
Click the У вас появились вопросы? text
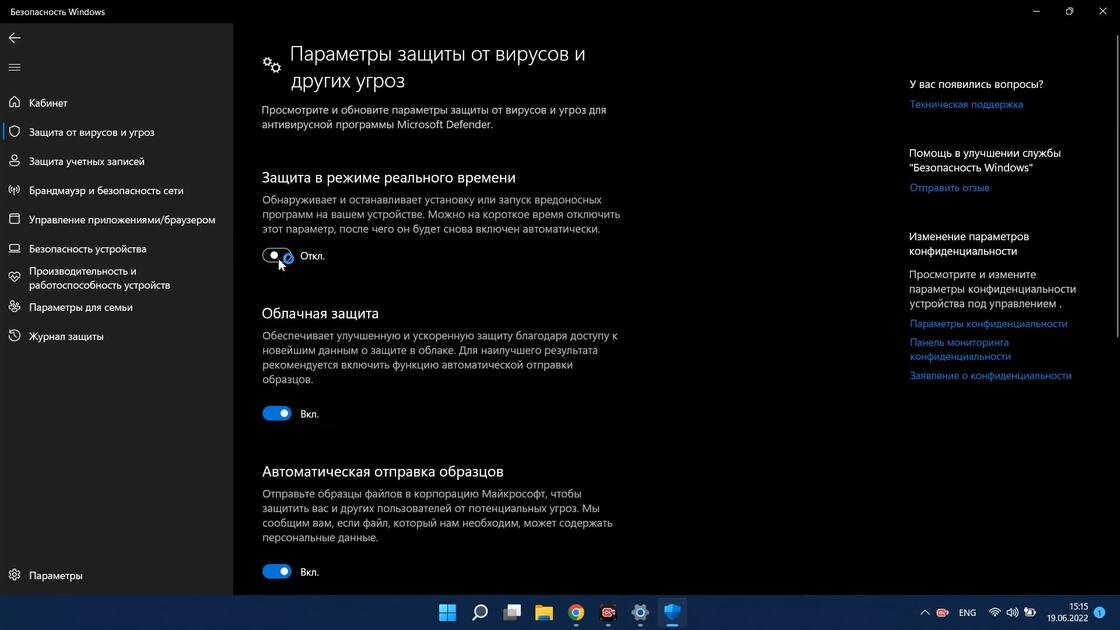976,84
